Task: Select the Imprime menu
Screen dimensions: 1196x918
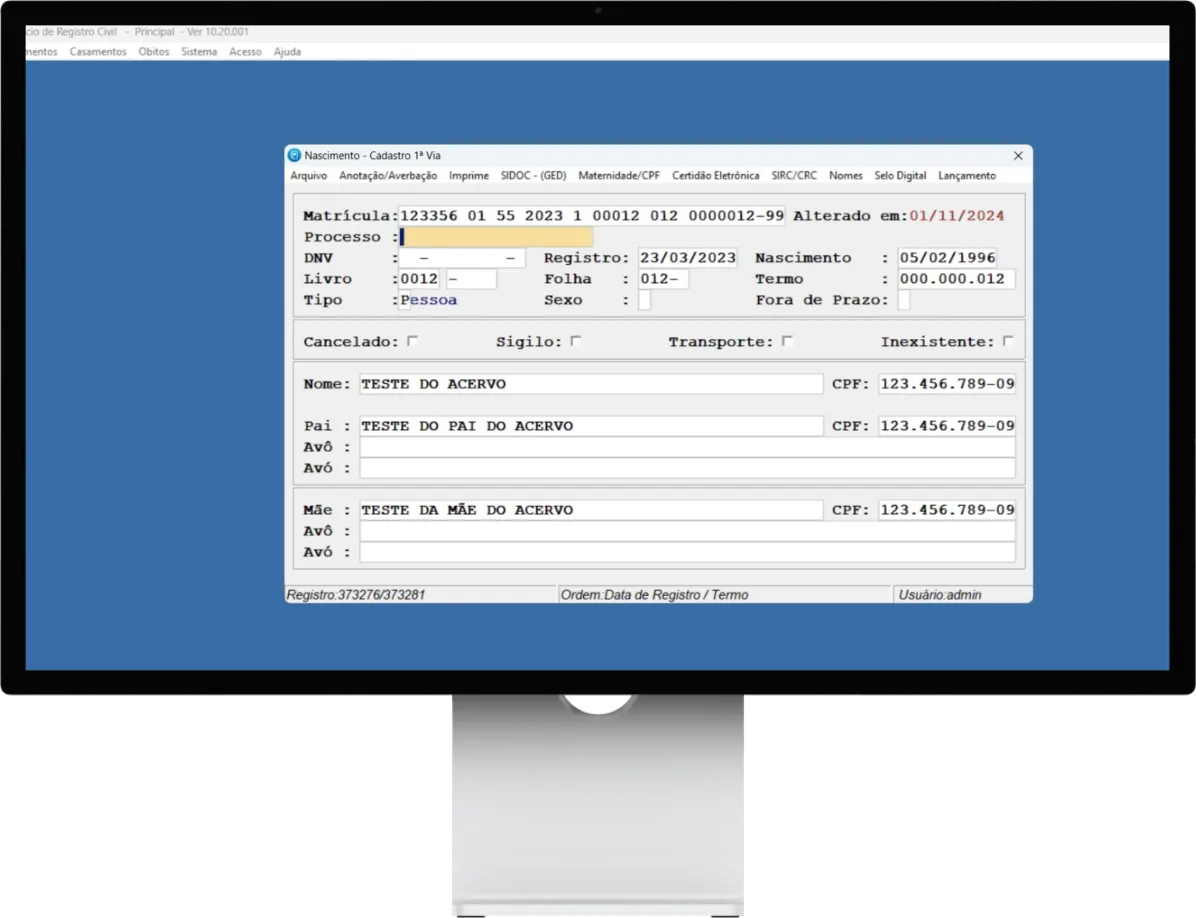Action: (x=469, y=175)
